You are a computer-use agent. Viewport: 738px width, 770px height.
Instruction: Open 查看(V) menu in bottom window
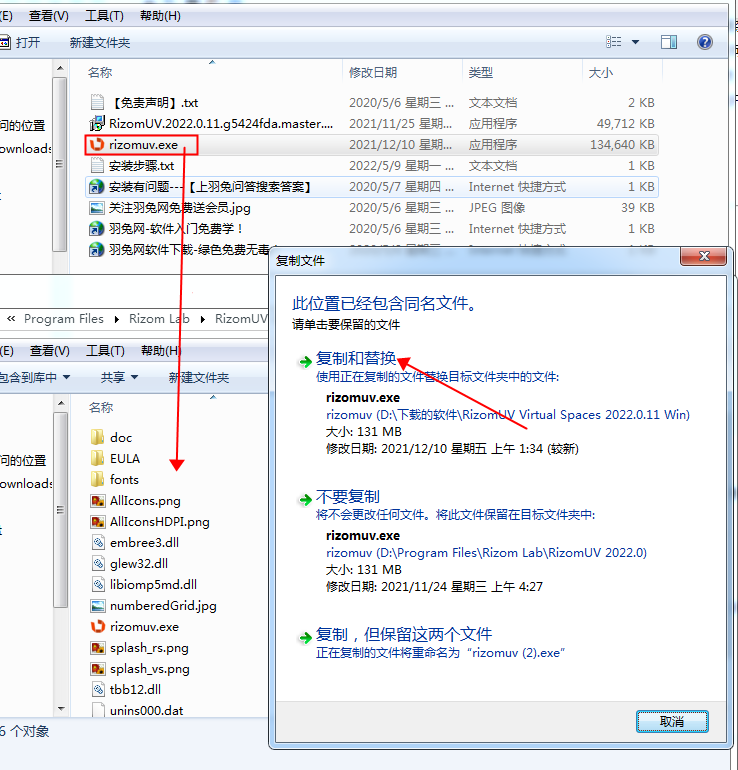pos(50,351)
